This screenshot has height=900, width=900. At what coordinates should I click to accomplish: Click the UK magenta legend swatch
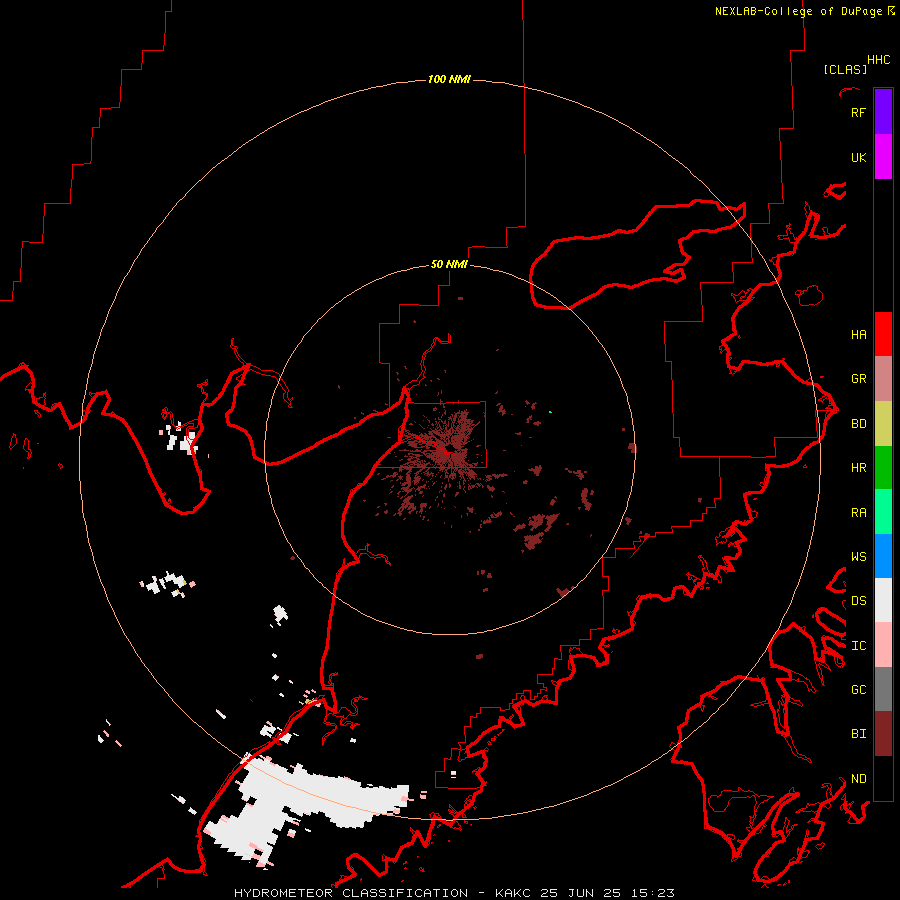point(883,157)
